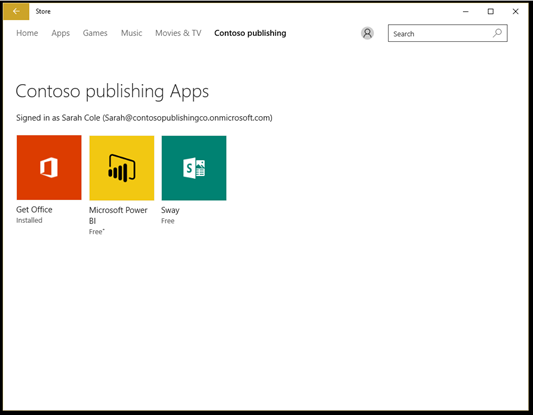Open the user account profile icon
The height and width of the screenshot is (415, 533).
(367, 33)
